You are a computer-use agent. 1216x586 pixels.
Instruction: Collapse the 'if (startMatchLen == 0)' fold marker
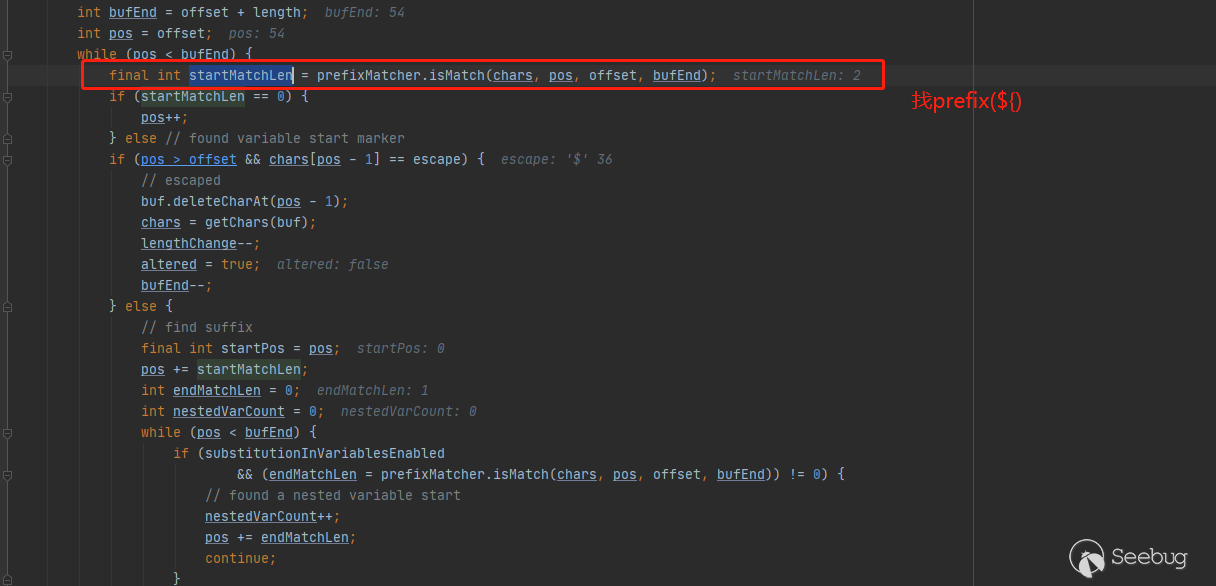[x=7, y=97]
